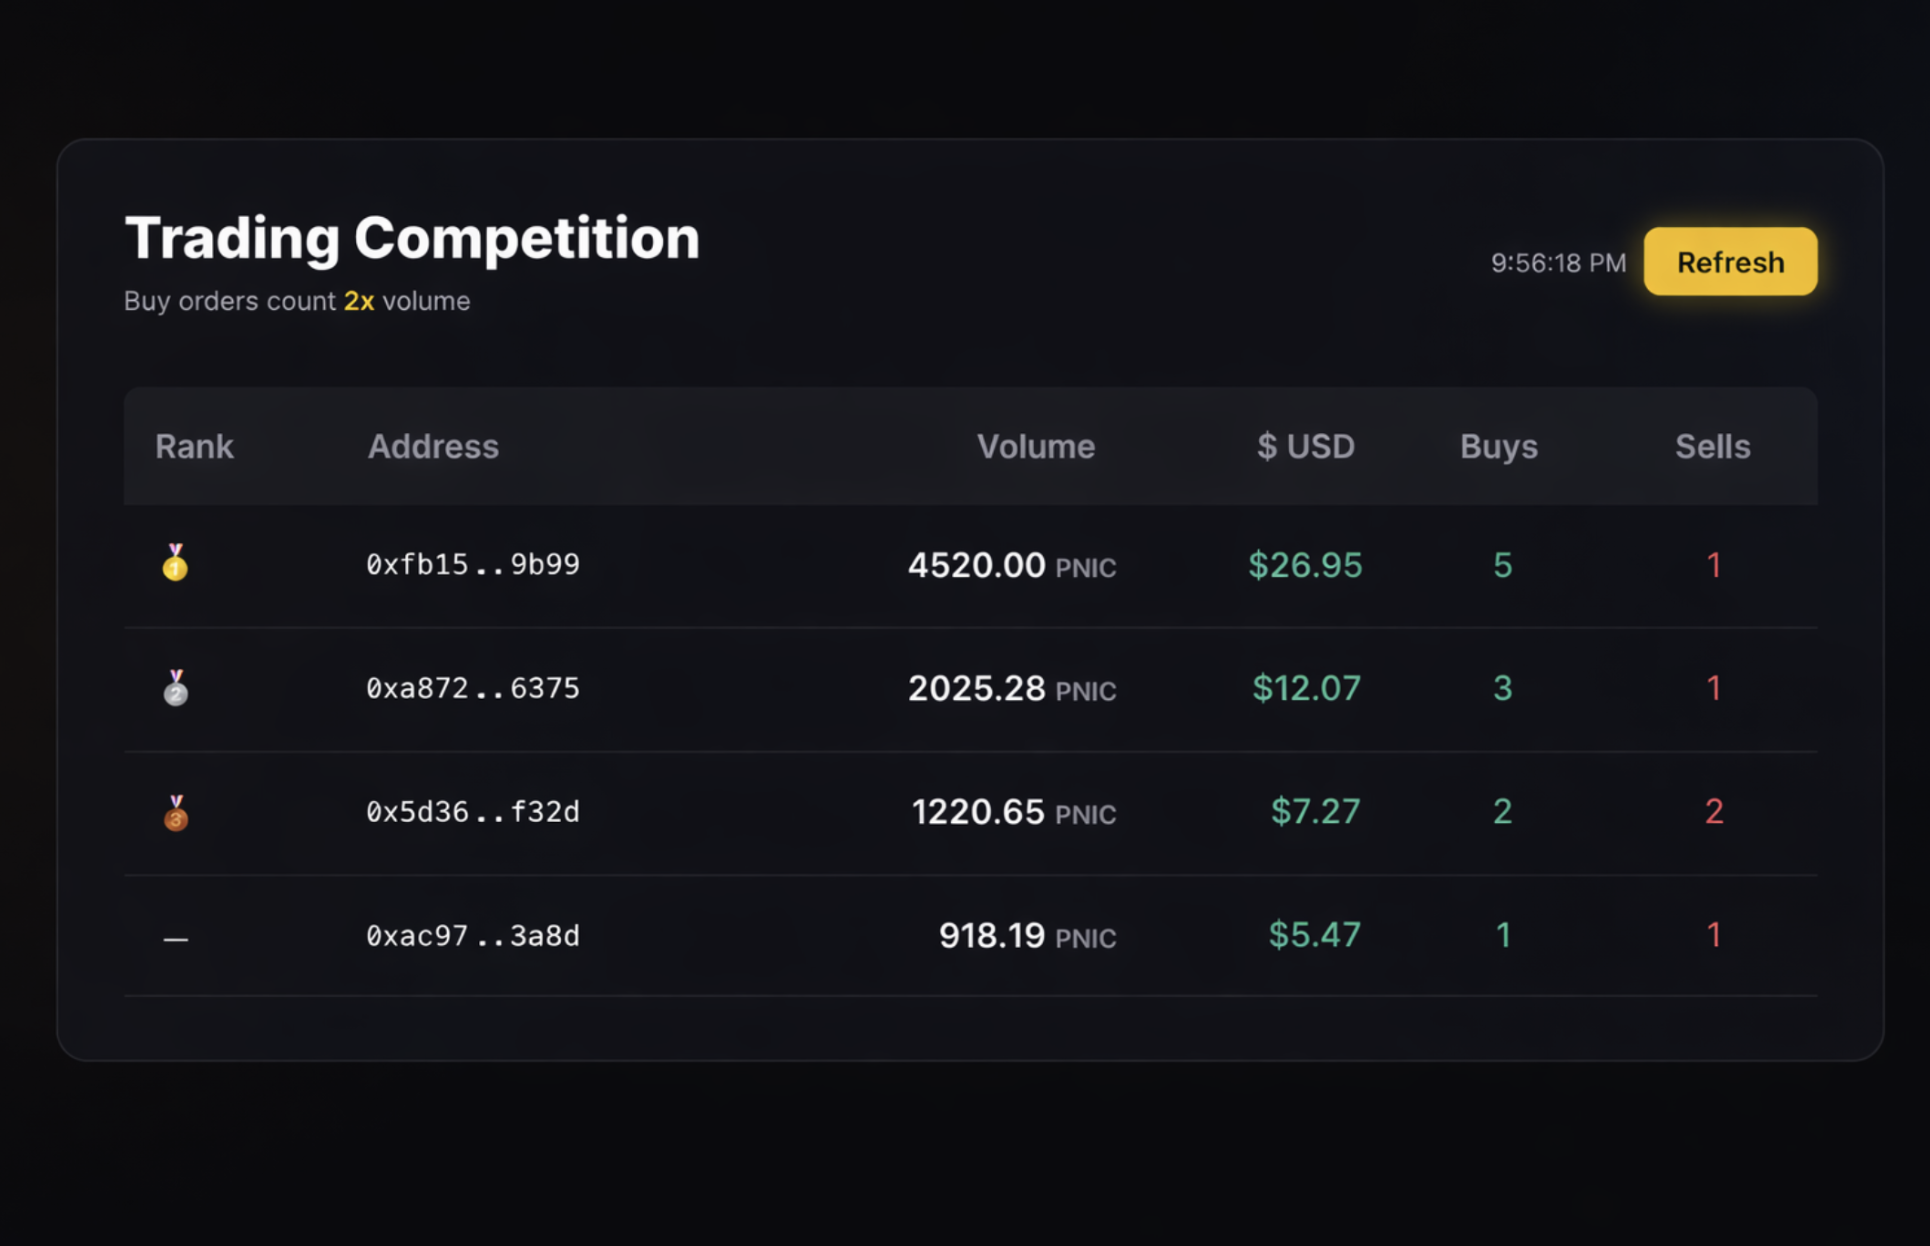Select the 4520.00 PNIC volume value
The height and width of the screenshot is (1246, 1930).
[x=1012, y=566]
